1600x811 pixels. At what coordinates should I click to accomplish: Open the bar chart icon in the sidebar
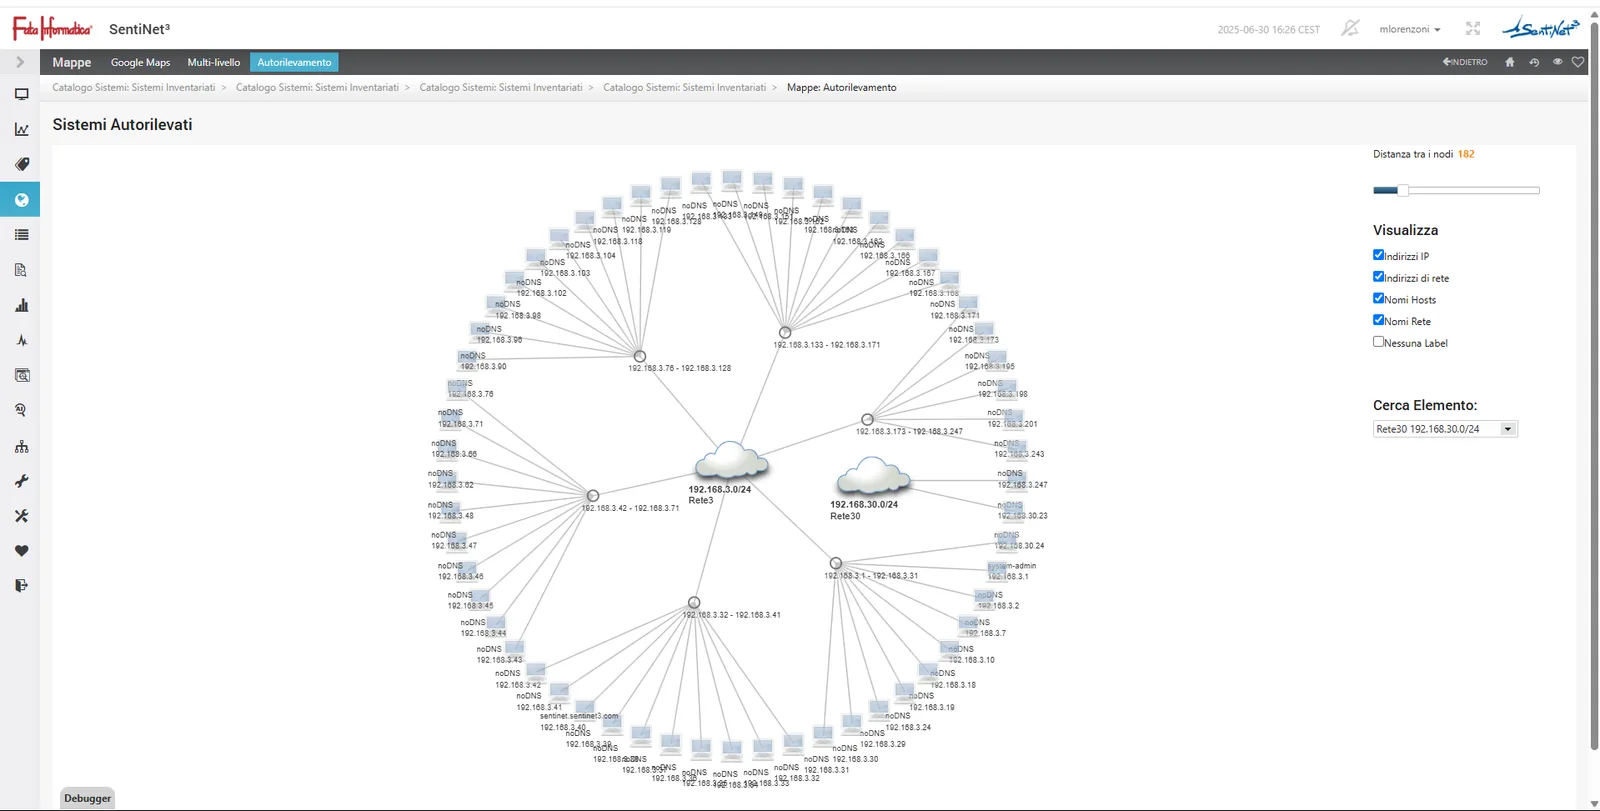[21, 305]
